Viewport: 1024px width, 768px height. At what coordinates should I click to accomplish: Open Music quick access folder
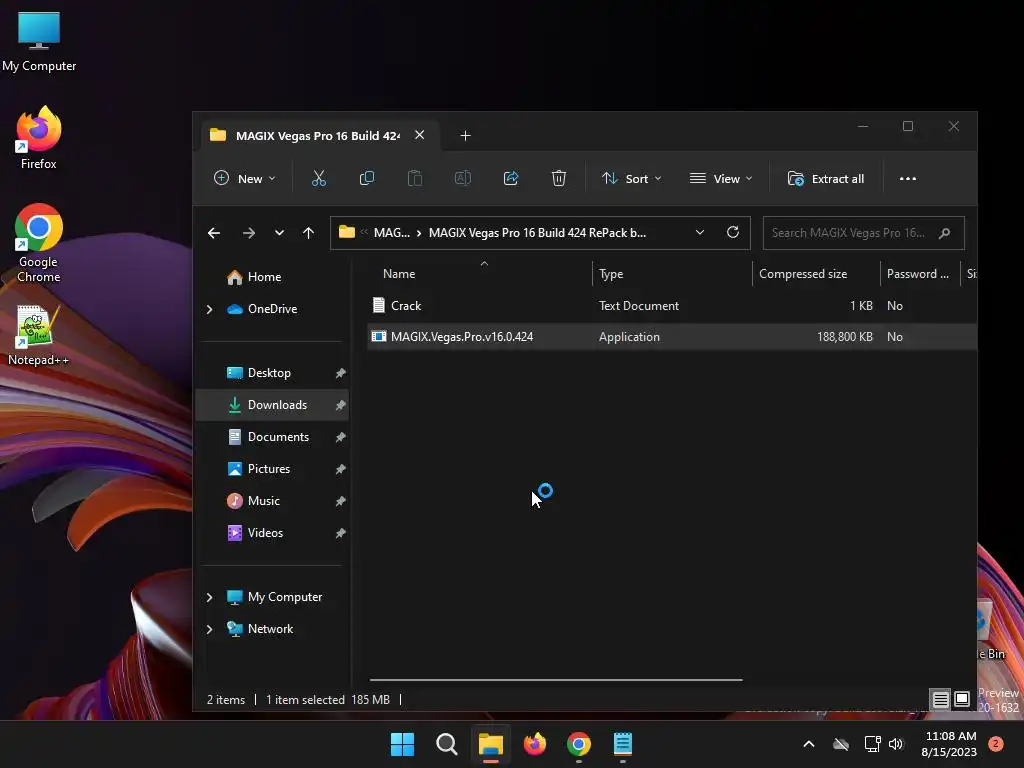click(x=263, y=501)
